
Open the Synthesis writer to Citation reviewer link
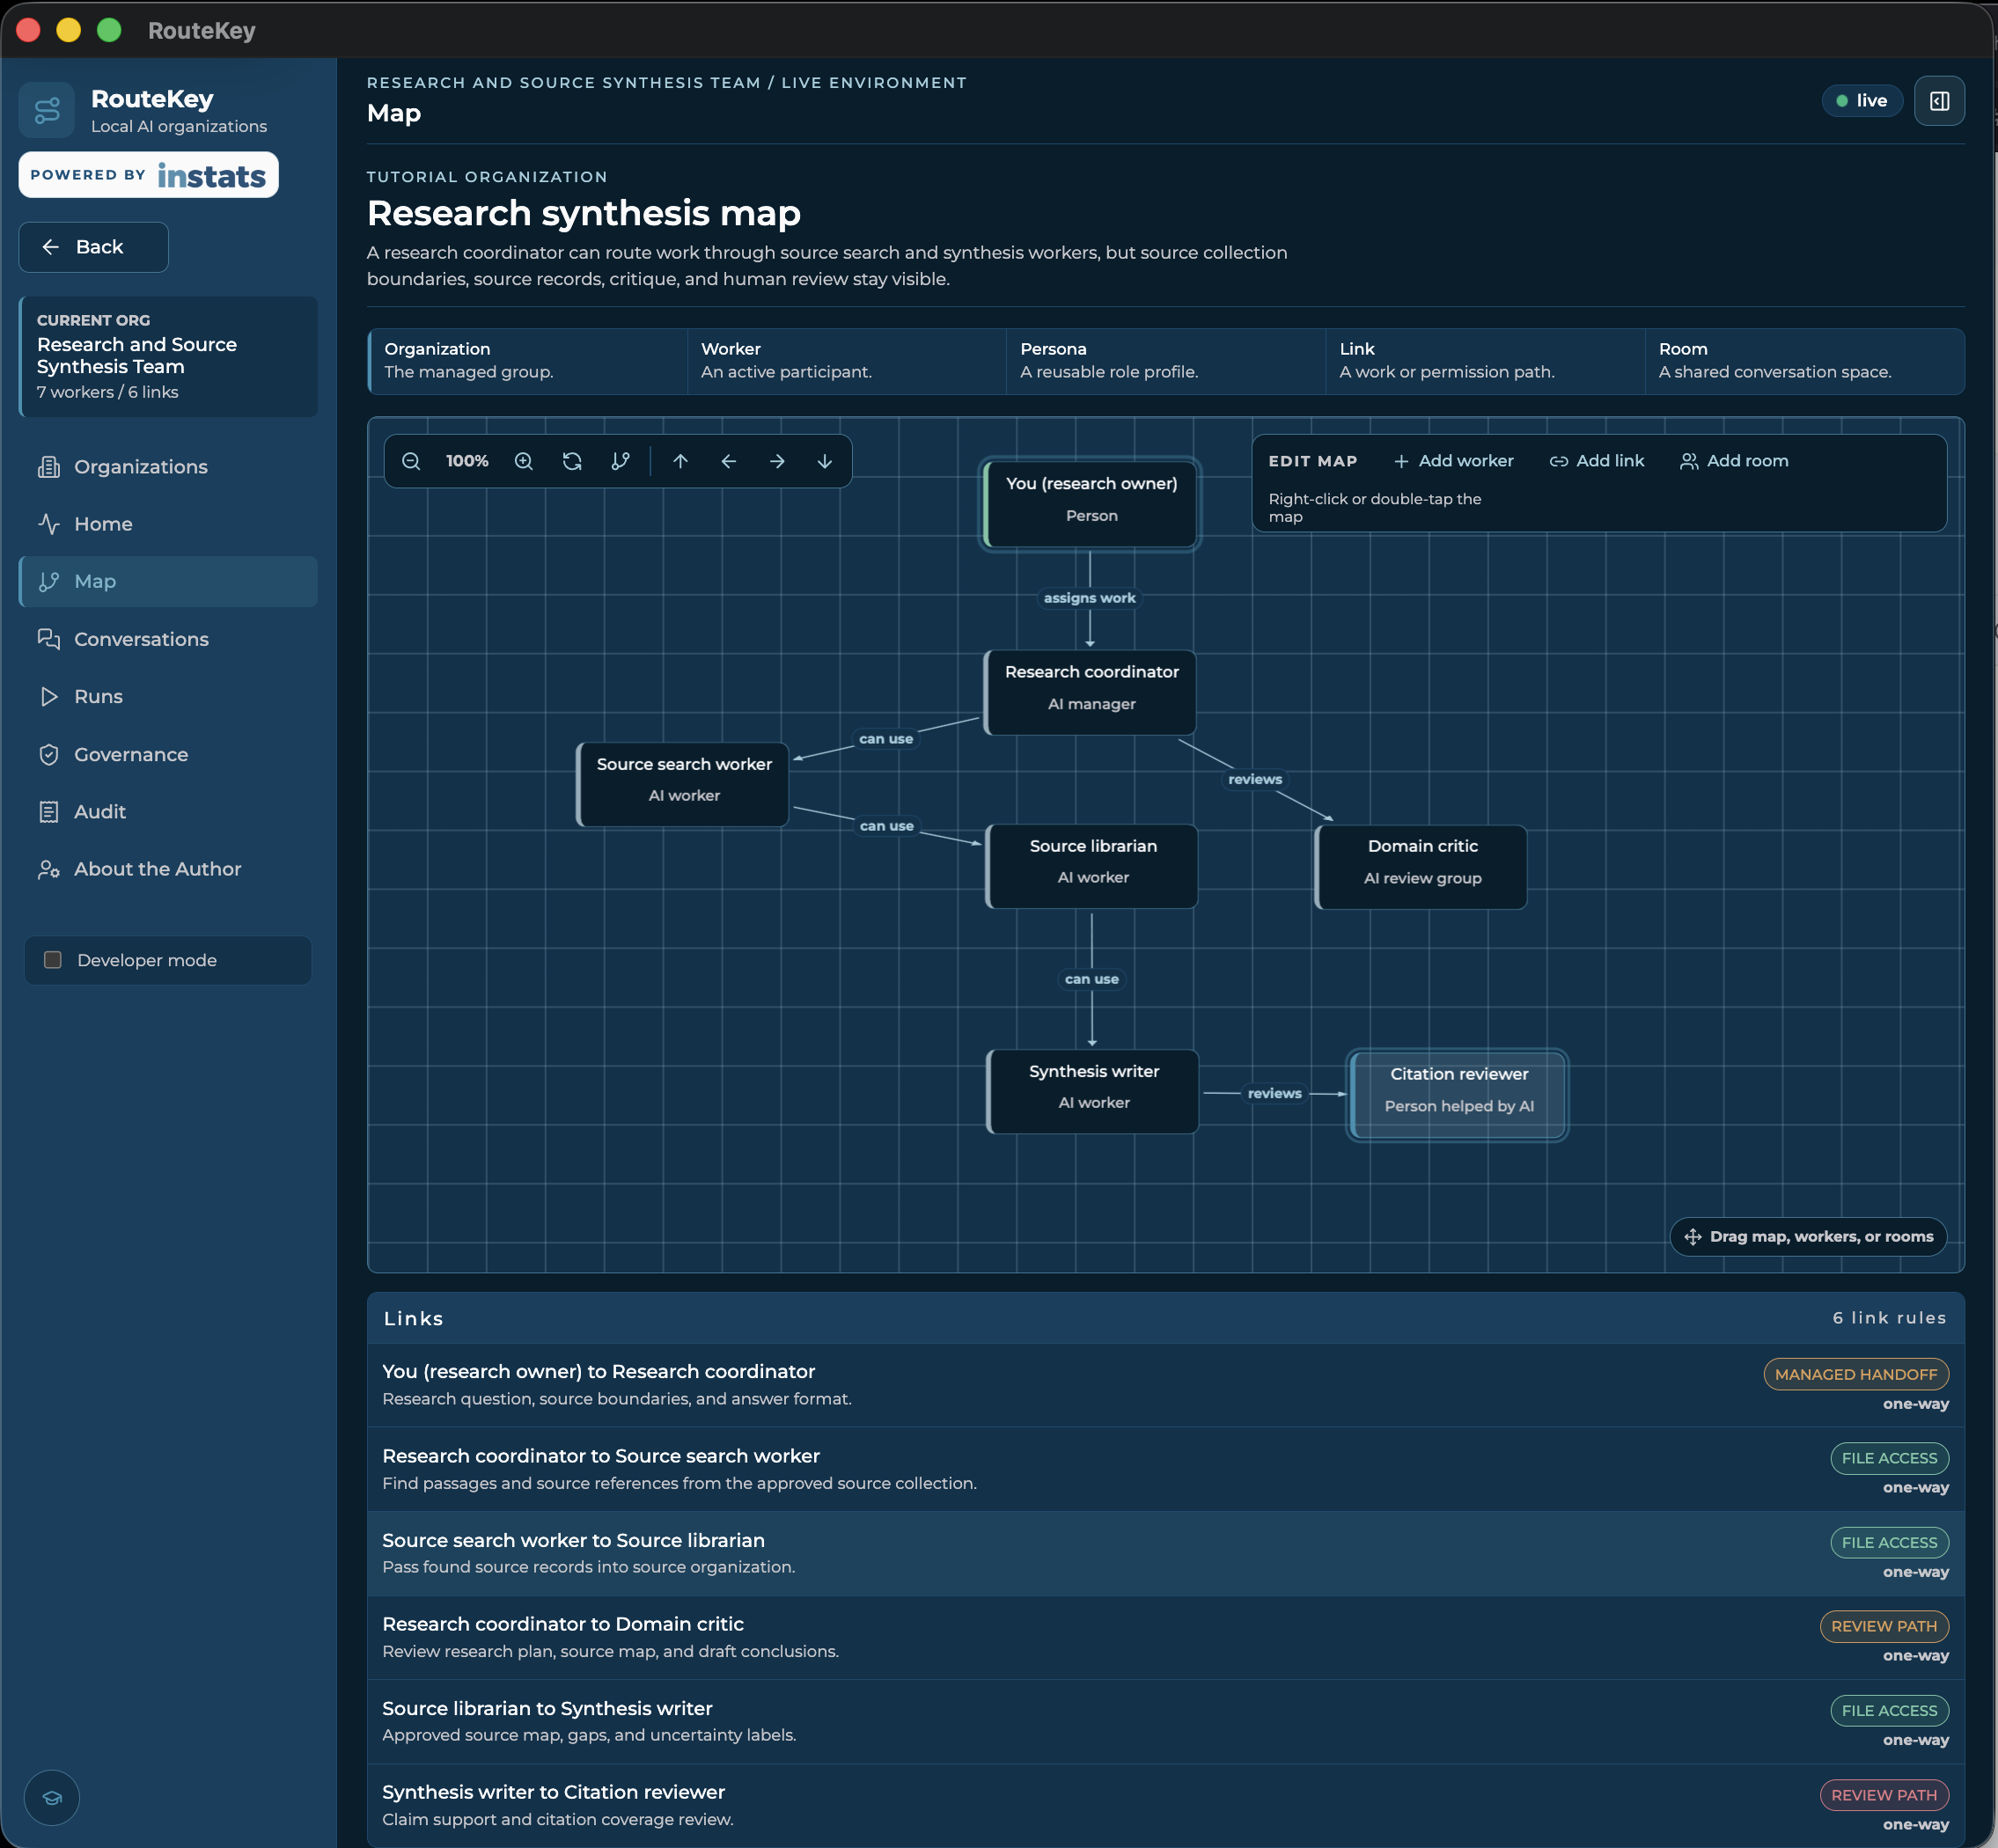pyautogui.click(x=1166, y=1806)
